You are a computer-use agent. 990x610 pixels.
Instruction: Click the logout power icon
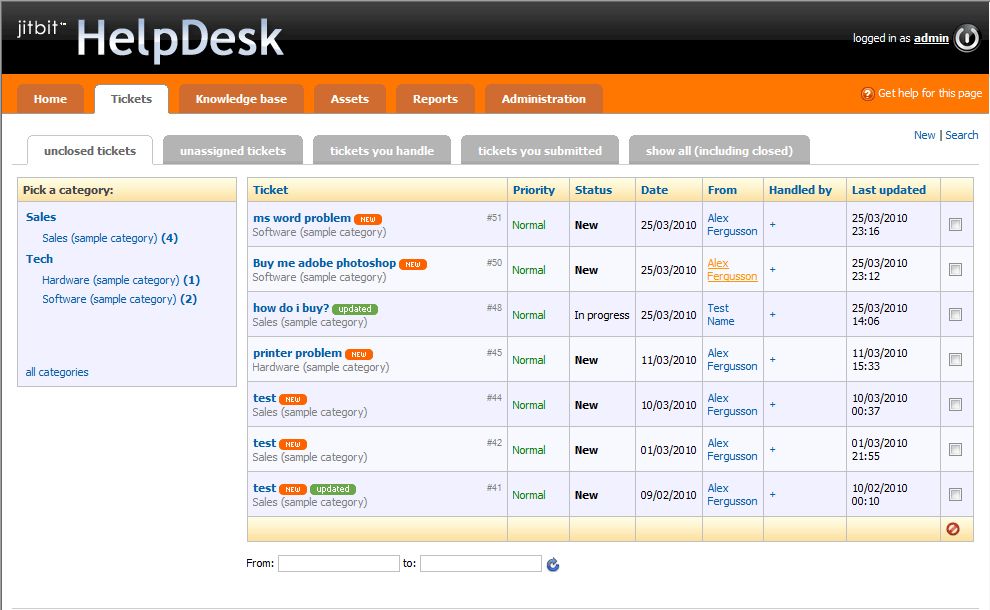tap(966, 38)
